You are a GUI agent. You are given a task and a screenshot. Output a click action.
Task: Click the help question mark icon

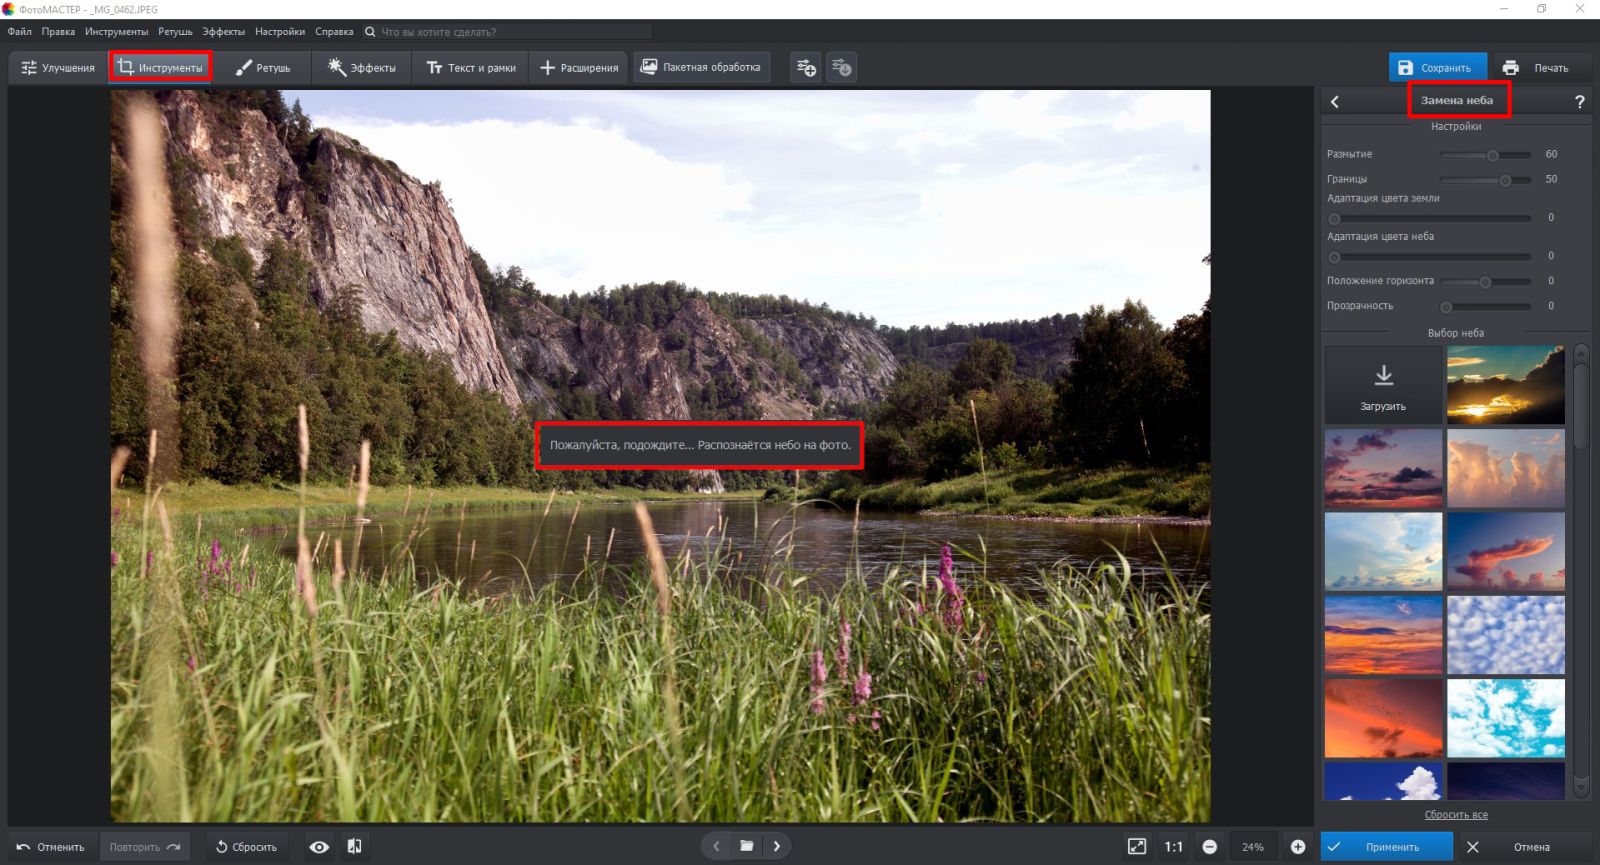pyautogui.click(x=1579, y=101)
